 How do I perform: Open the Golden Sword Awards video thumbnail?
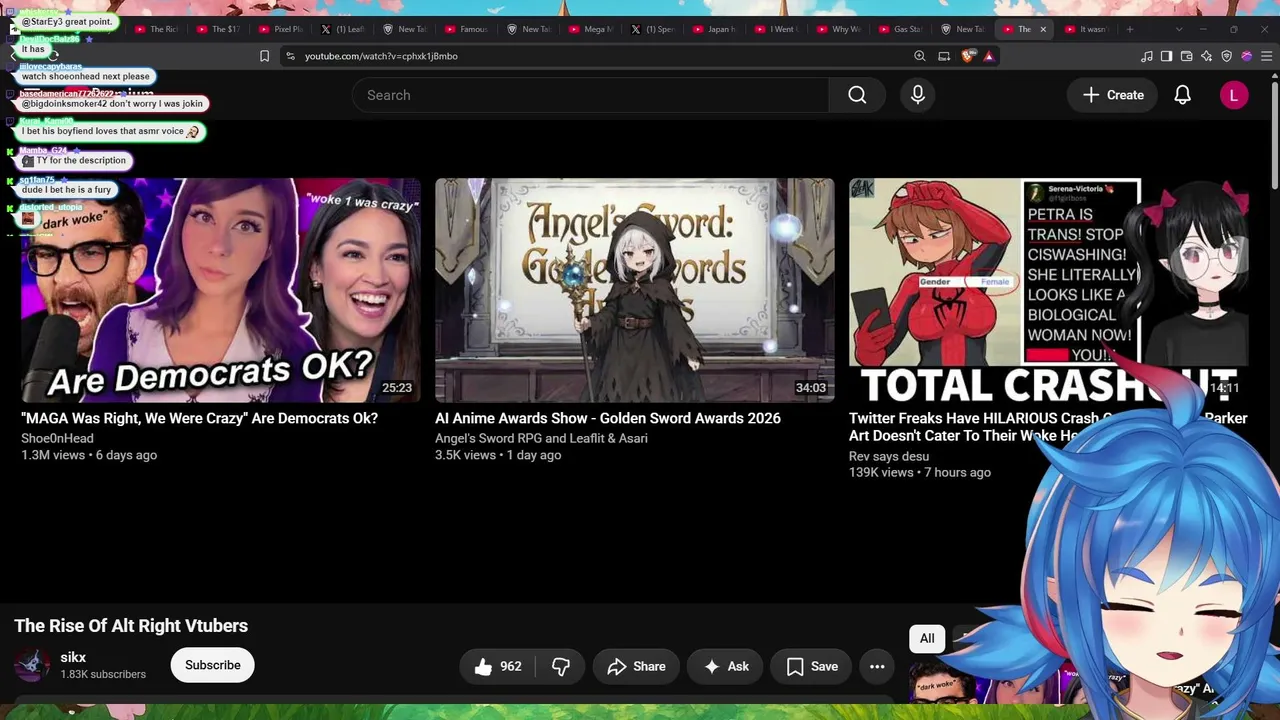click(634, 290)
